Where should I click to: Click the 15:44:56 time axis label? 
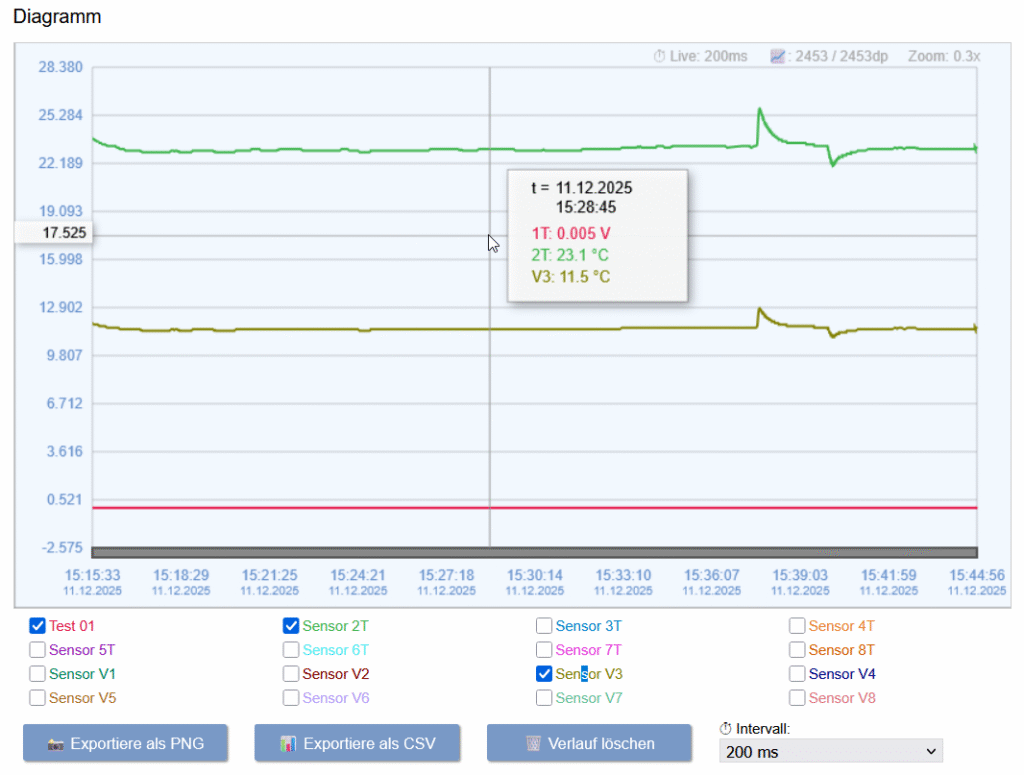pos(976,575)
